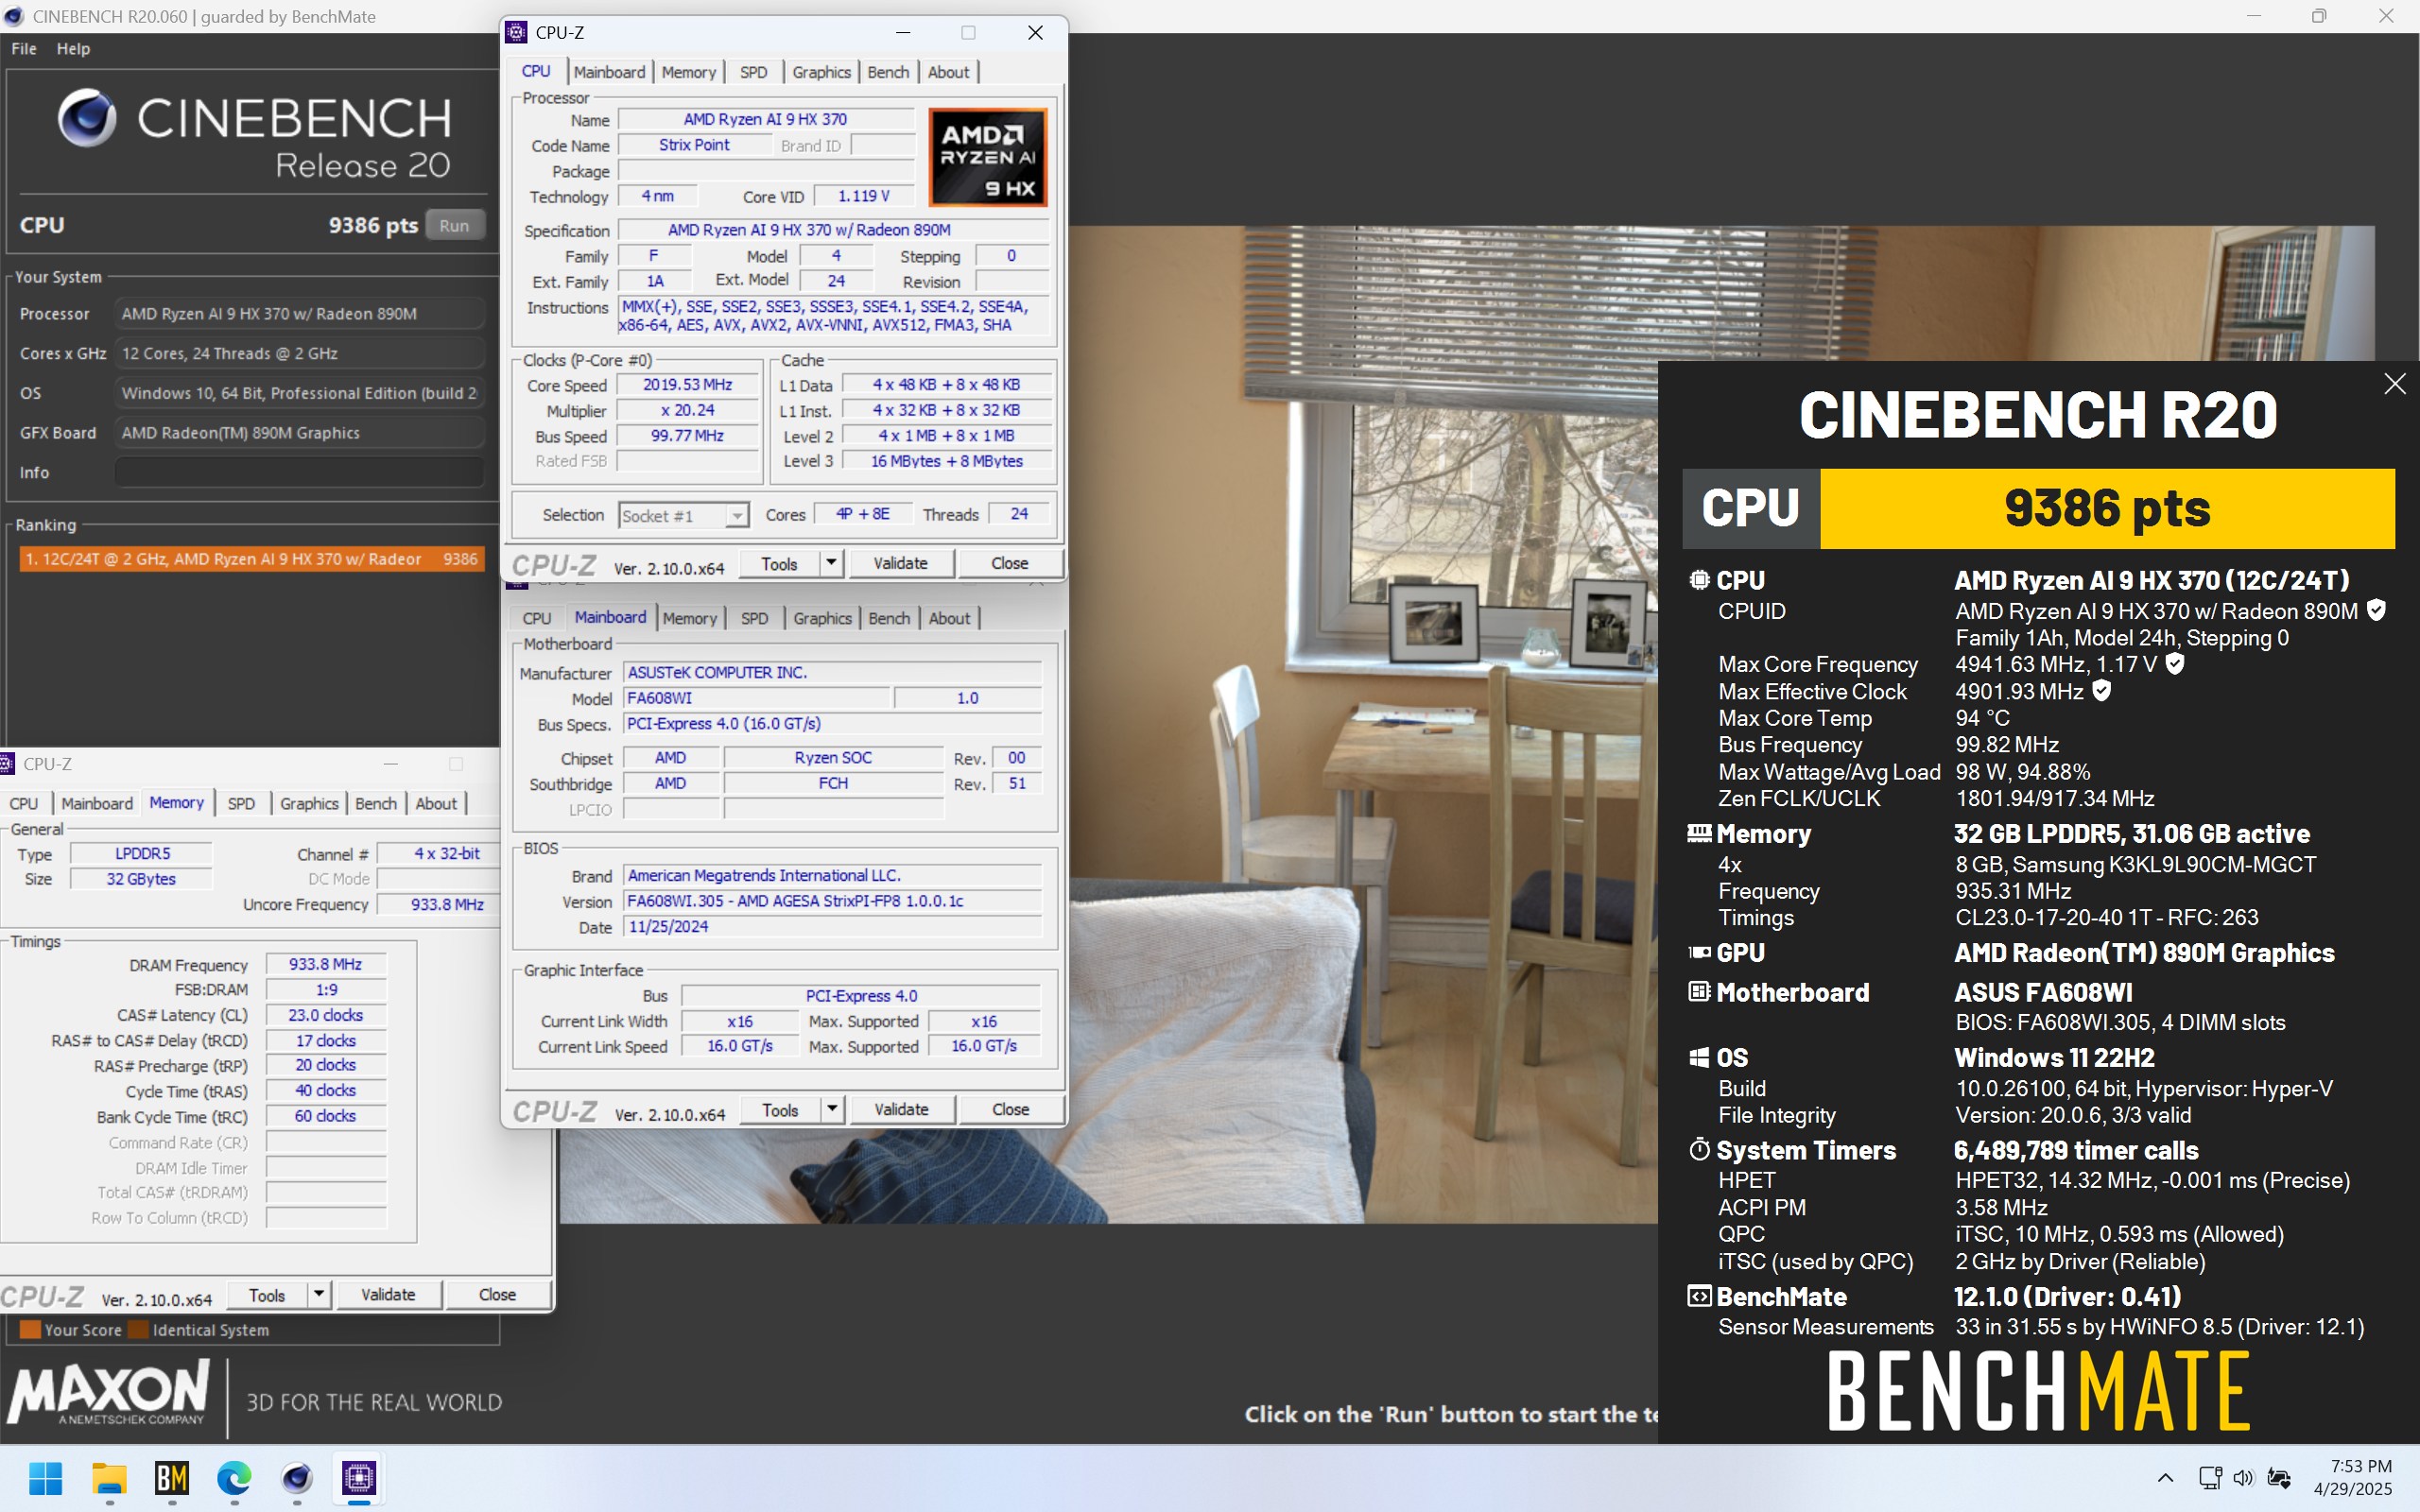Click Close button in Mainboard CPU-Z window
The width and height of the screenshot is (2420, 1512).
1010,1109
